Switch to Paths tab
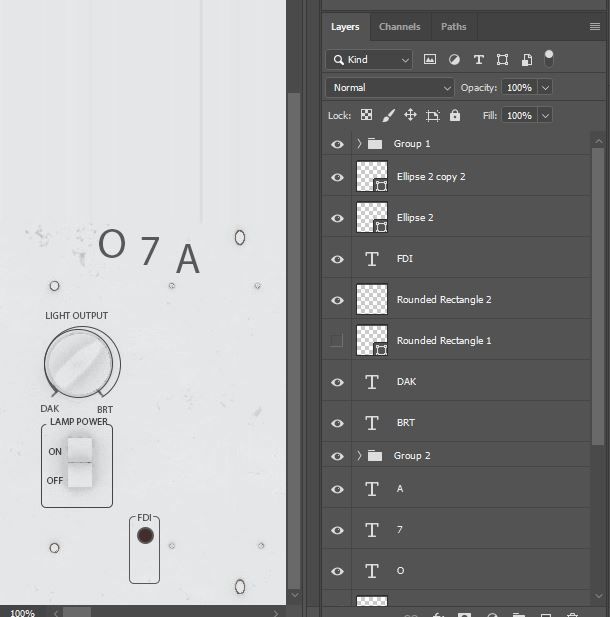610x617 pixels. click(x=454, y=26)
